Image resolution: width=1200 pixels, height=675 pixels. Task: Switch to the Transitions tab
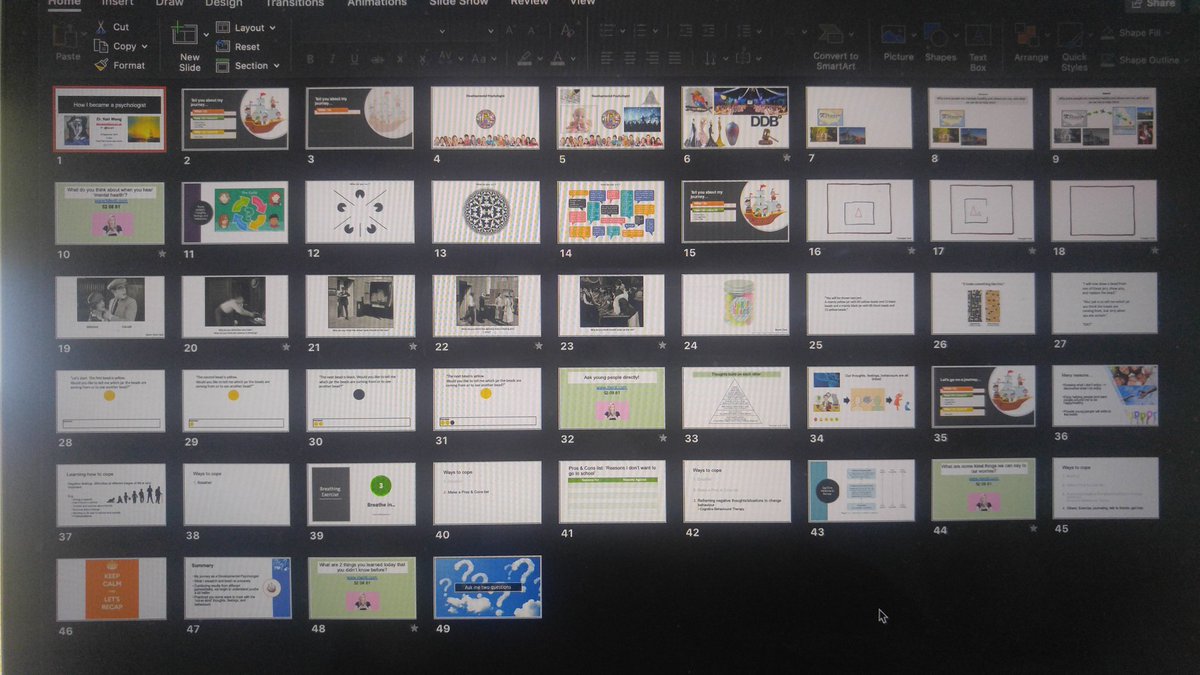(x=294, y=4)
